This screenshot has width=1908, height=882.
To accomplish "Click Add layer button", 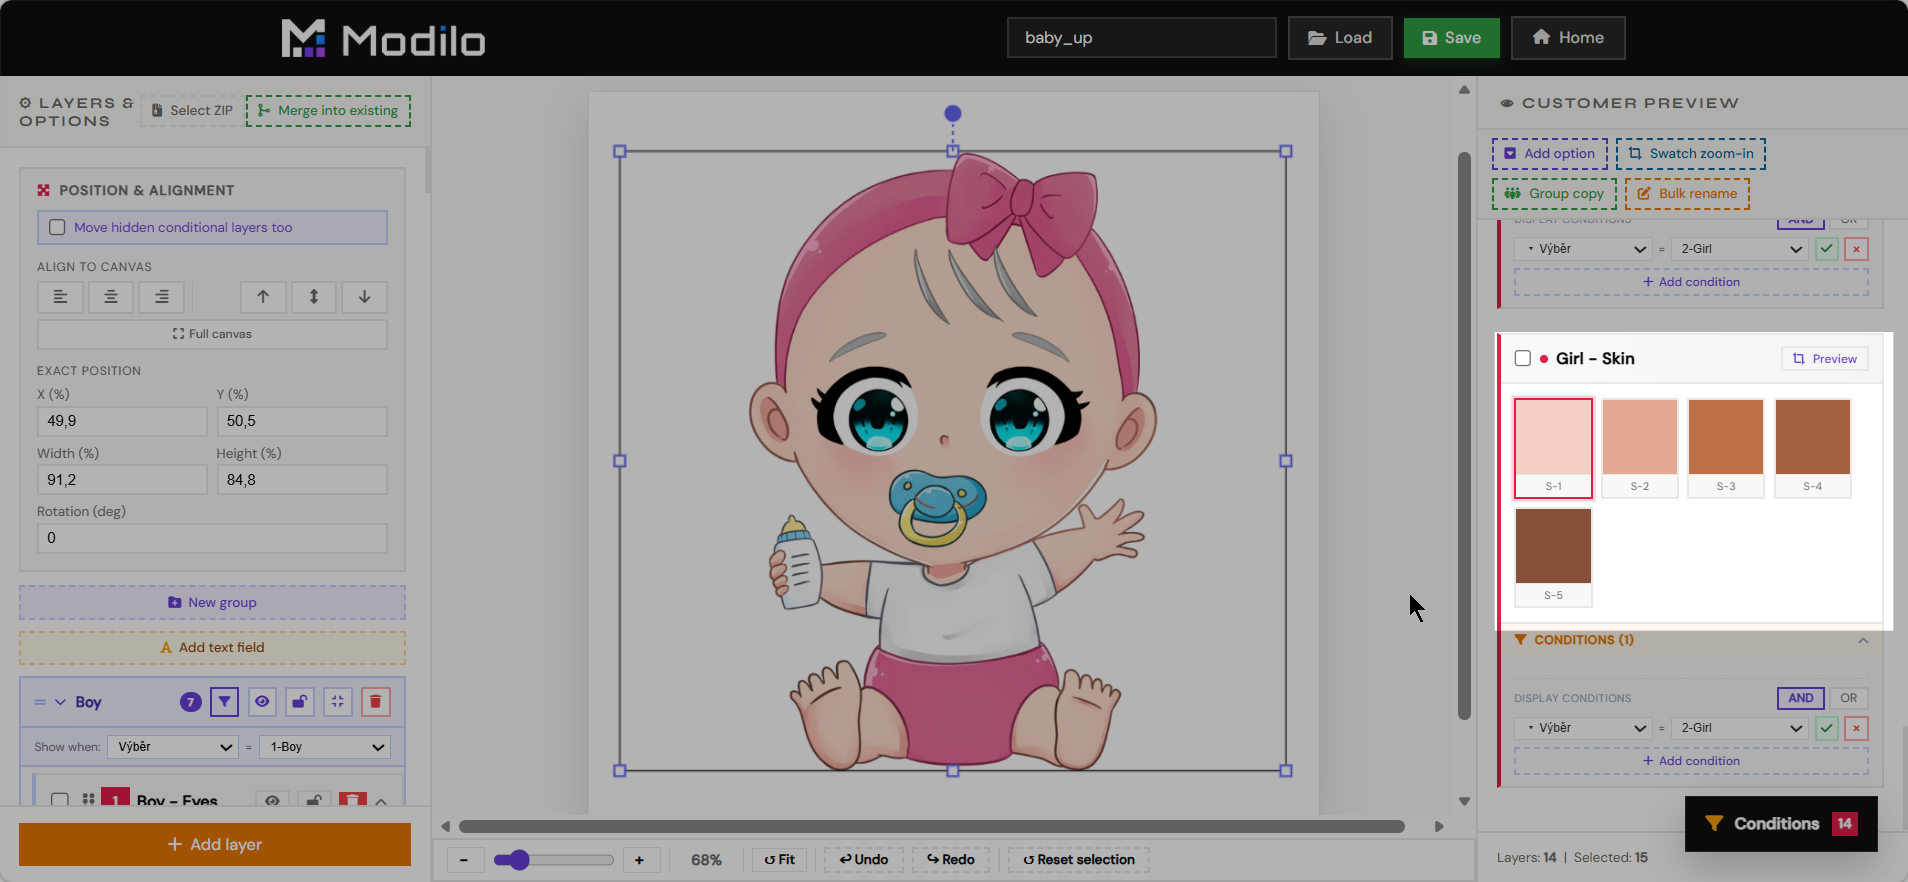I will point(215,845).
